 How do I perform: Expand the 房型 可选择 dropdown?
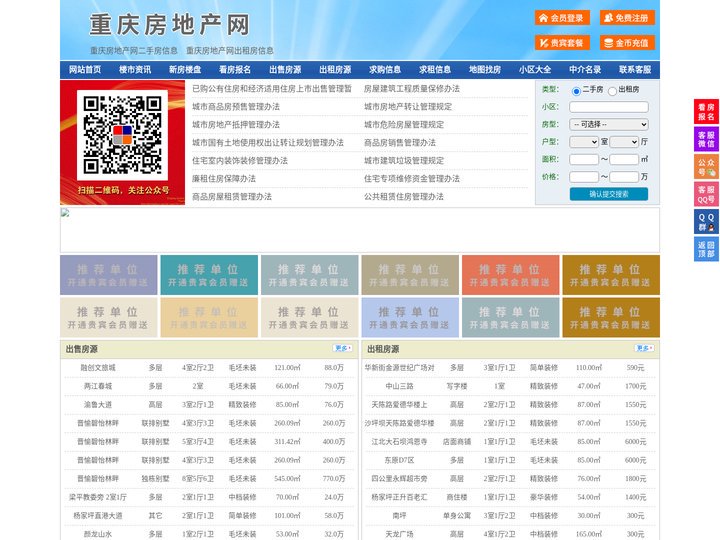[x=609, y=124]
